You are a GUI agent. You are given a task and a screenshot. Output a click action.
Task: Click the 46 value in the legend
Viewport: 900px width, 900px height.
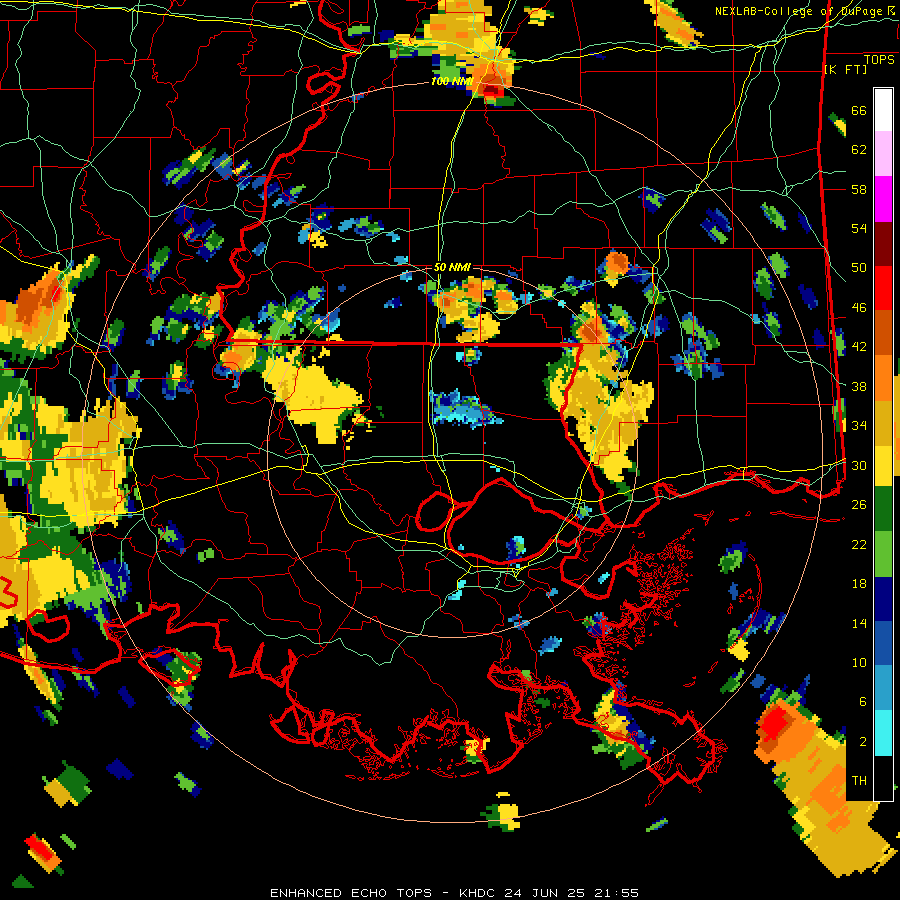tap(859, 308)
